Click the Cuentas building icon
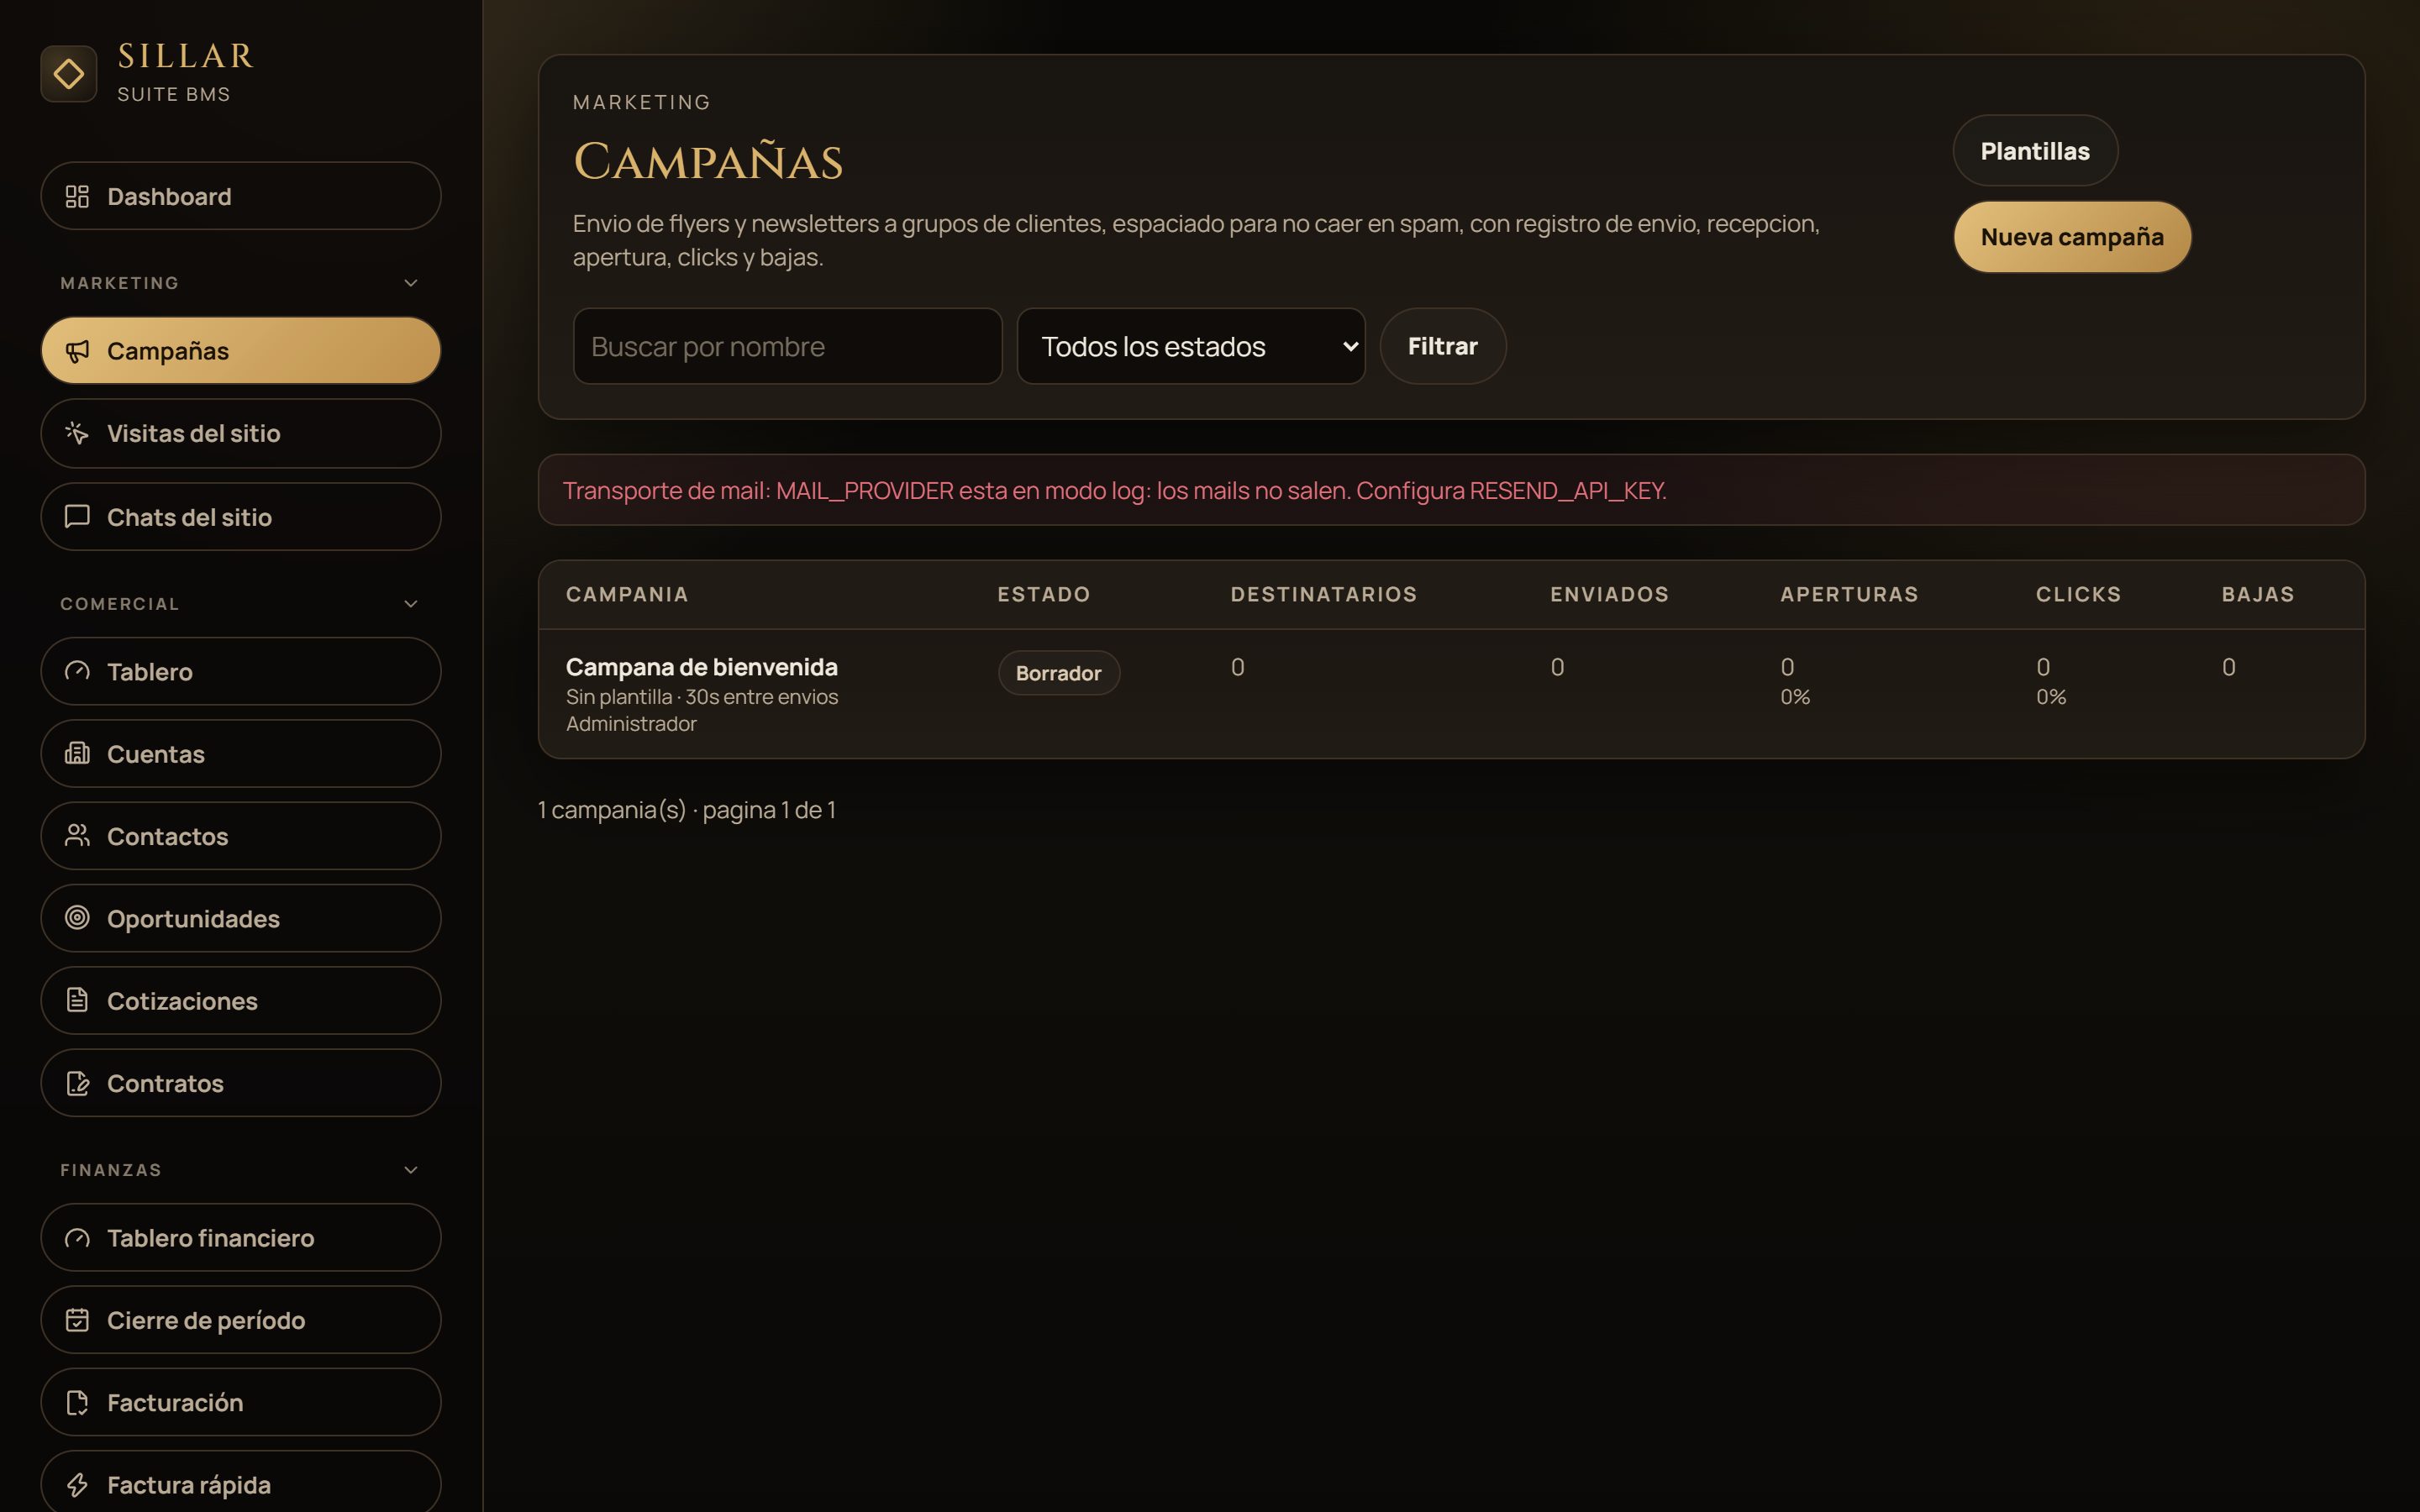 pos(77,753)
